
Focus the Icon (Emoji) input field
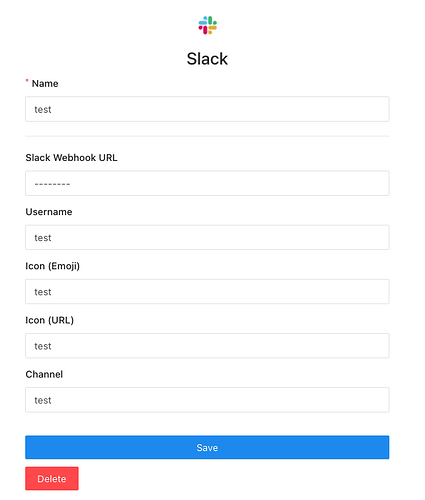point(207,292)
